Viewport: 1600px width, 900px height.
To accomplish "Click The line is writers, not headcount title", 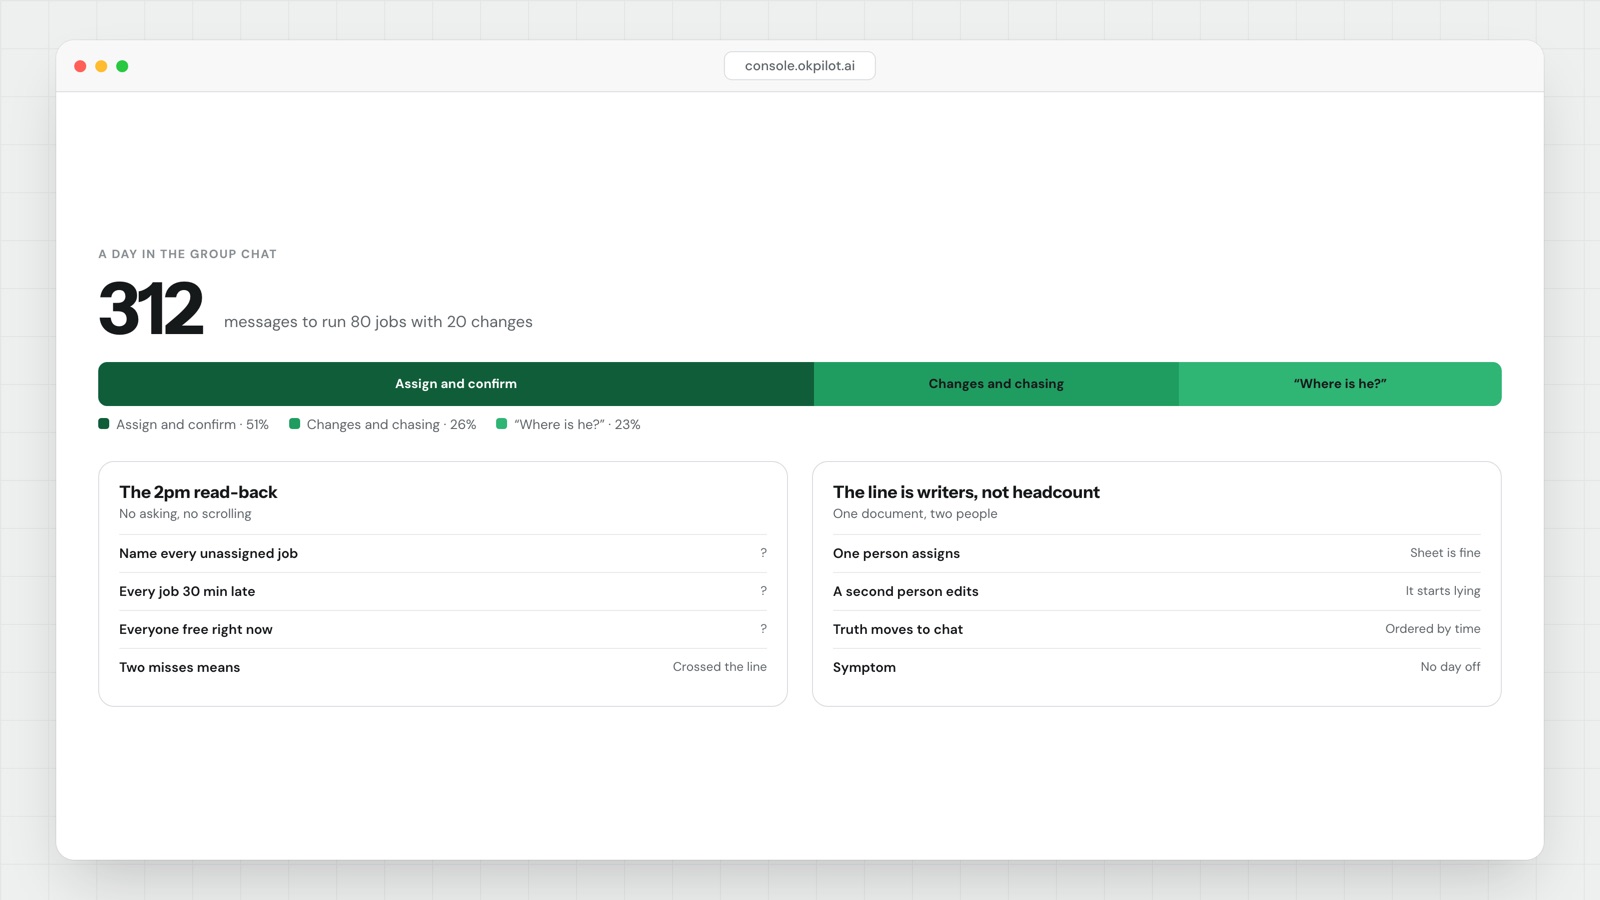I will (966, 492).
